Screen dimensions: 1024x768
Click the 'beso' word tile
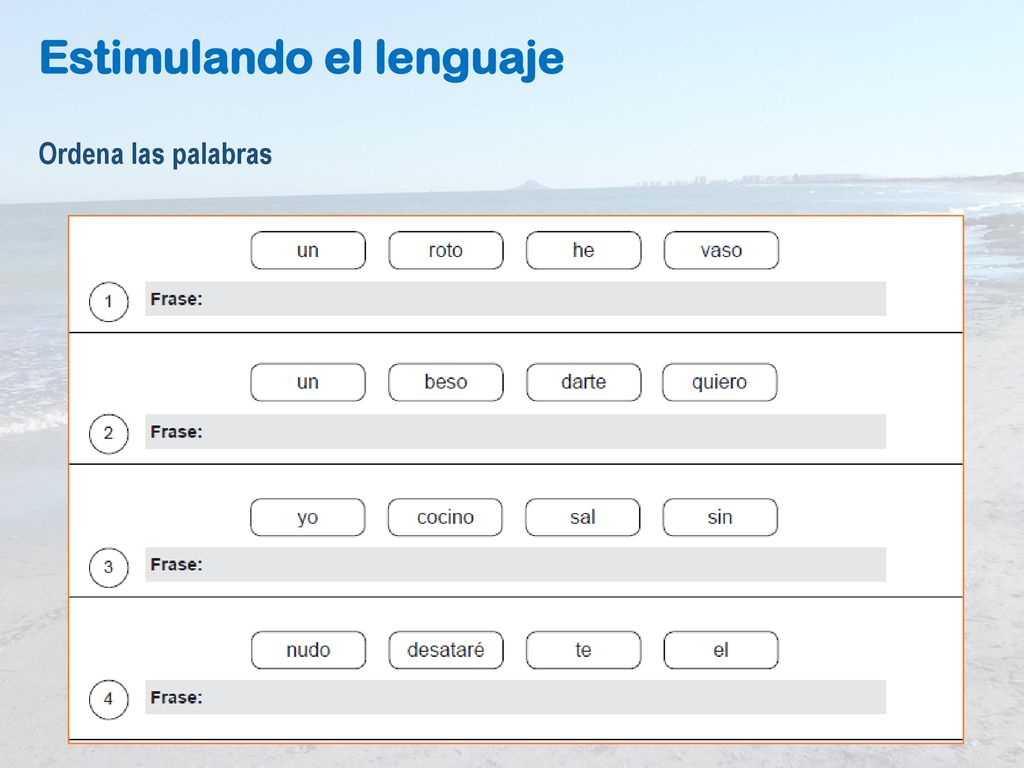point(446,382)
